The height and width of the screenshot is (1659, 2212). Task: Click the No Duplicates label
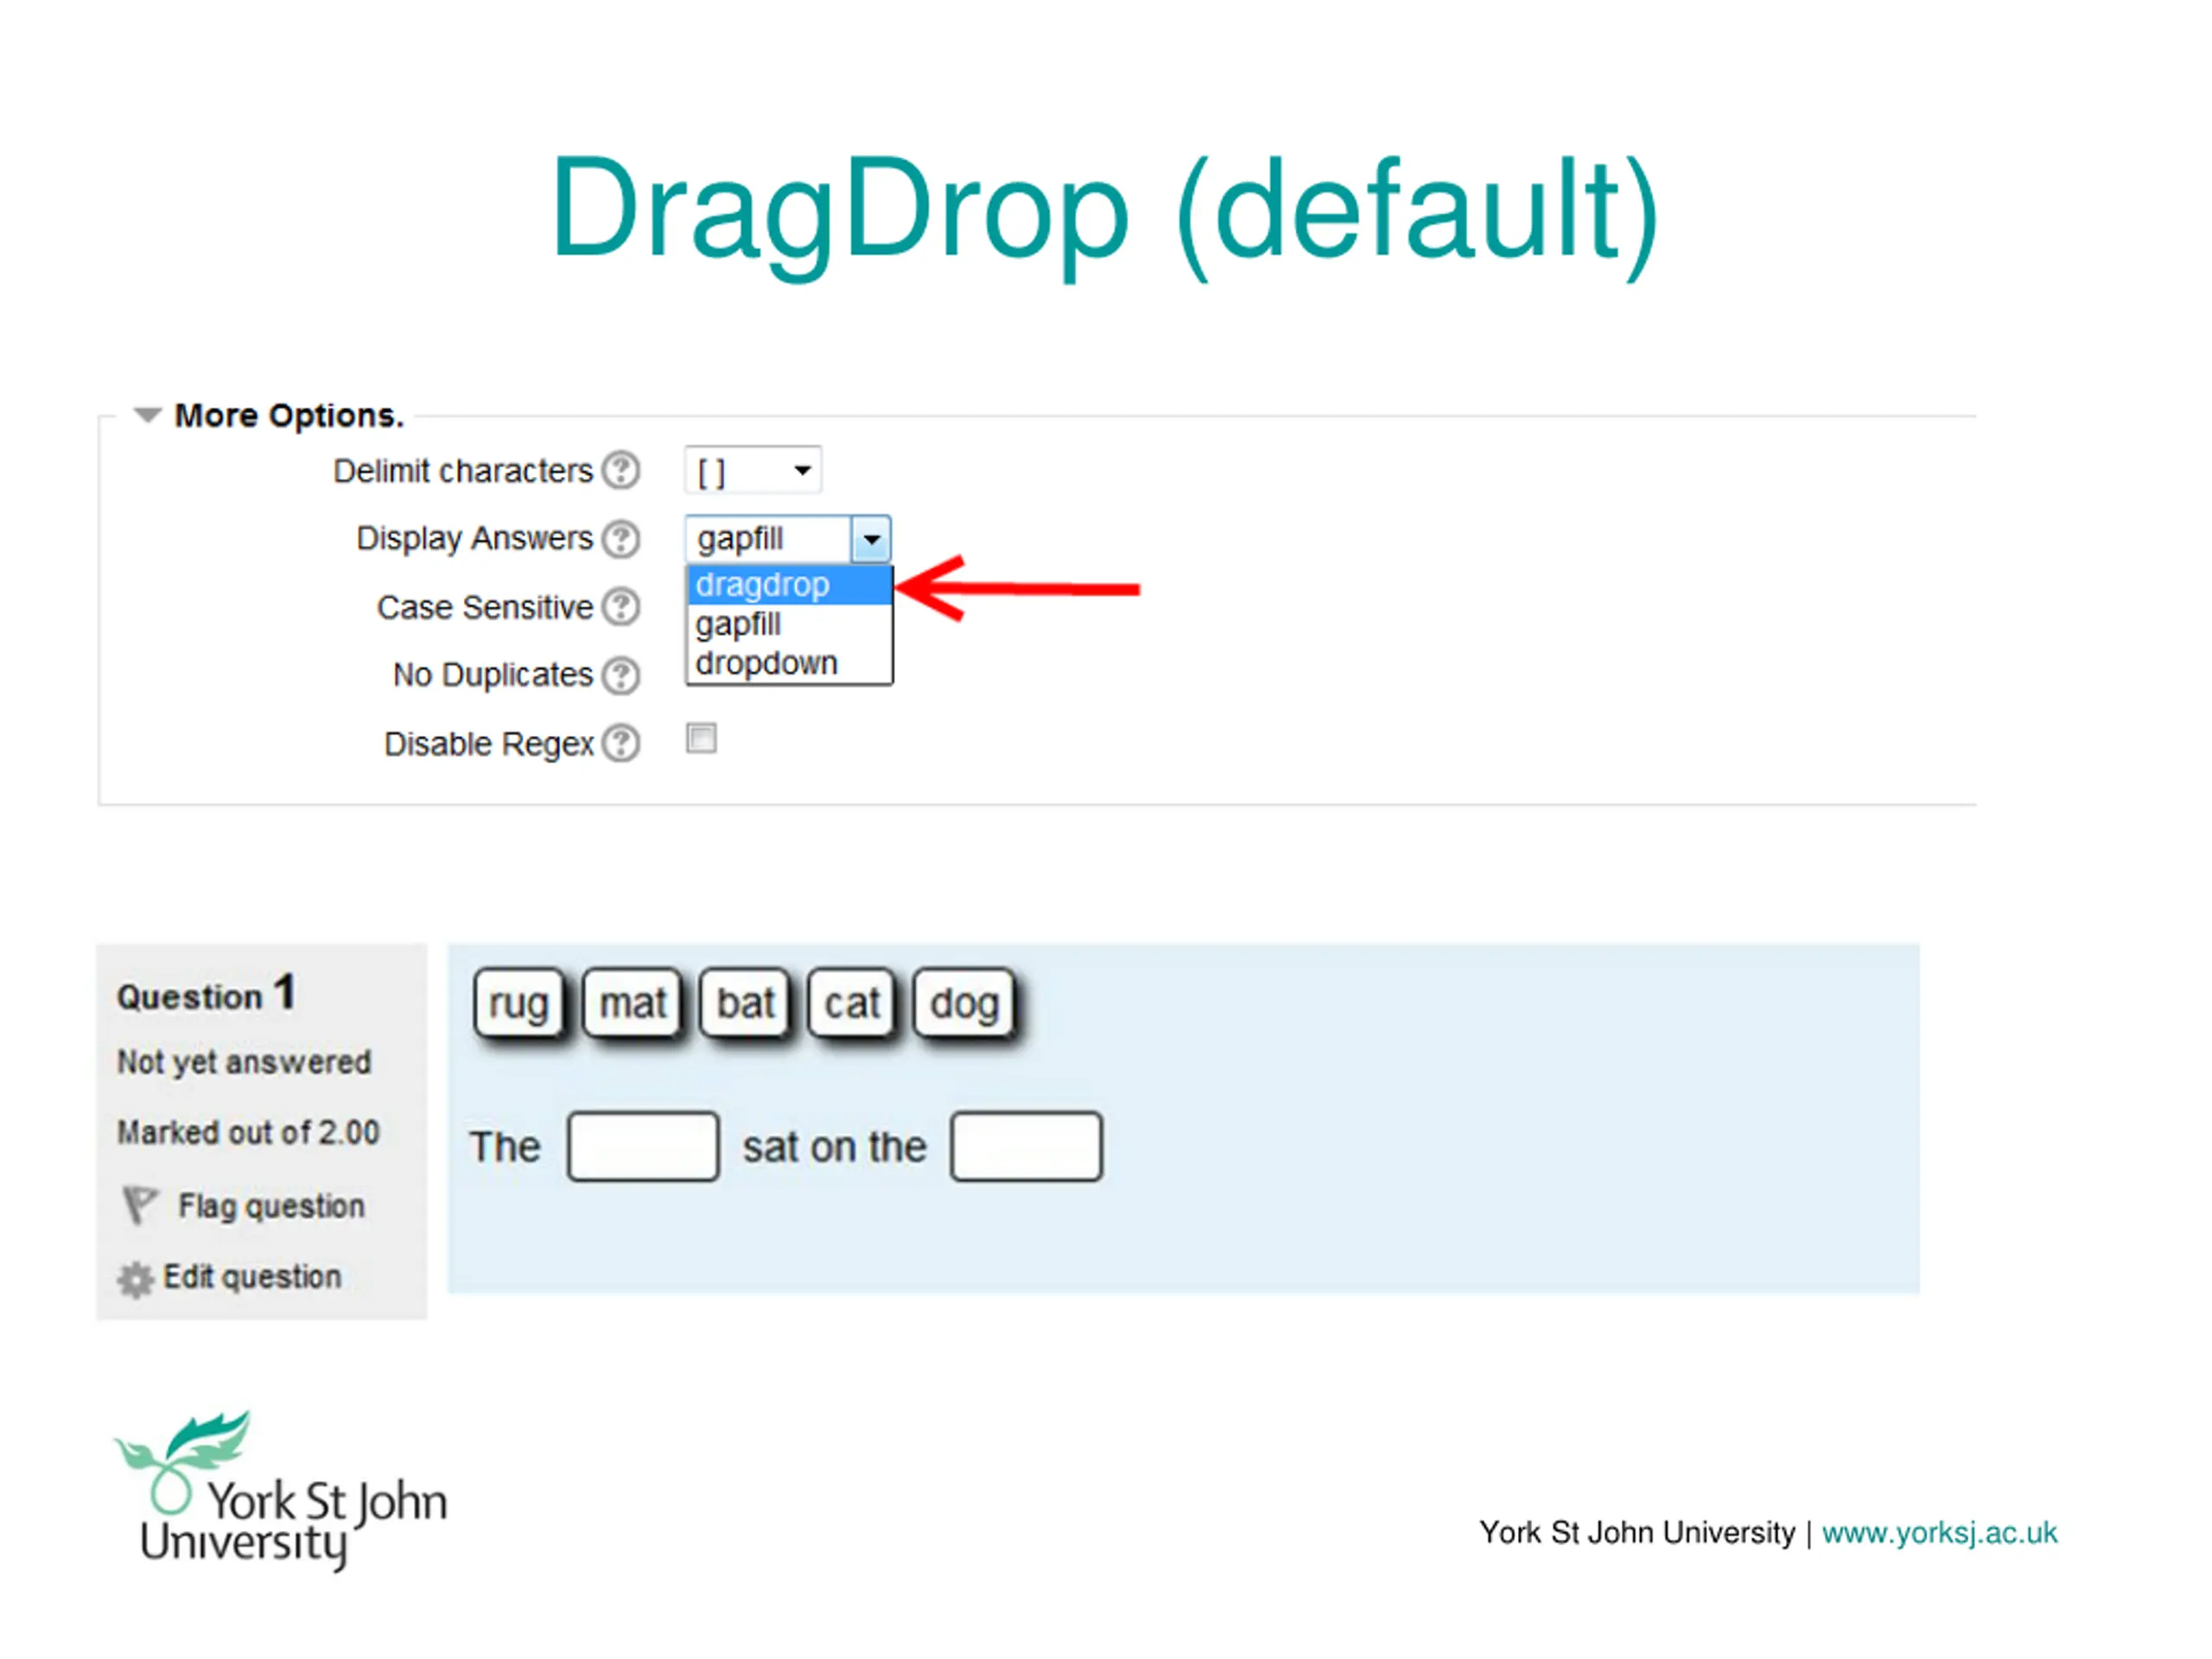coord(493,676)
